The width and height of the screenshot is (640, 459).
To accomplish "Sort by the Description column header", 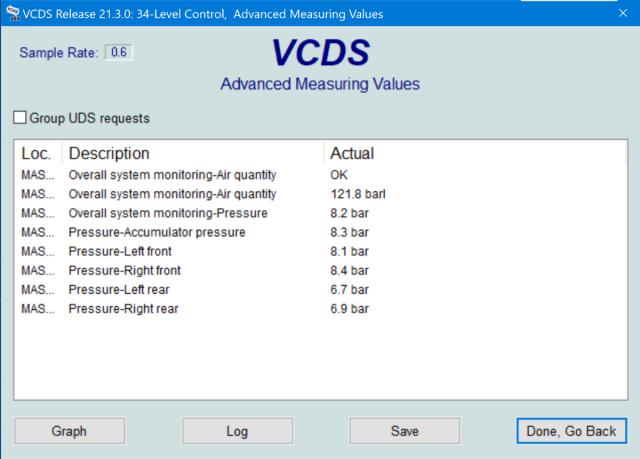I will tap(193, 153).
